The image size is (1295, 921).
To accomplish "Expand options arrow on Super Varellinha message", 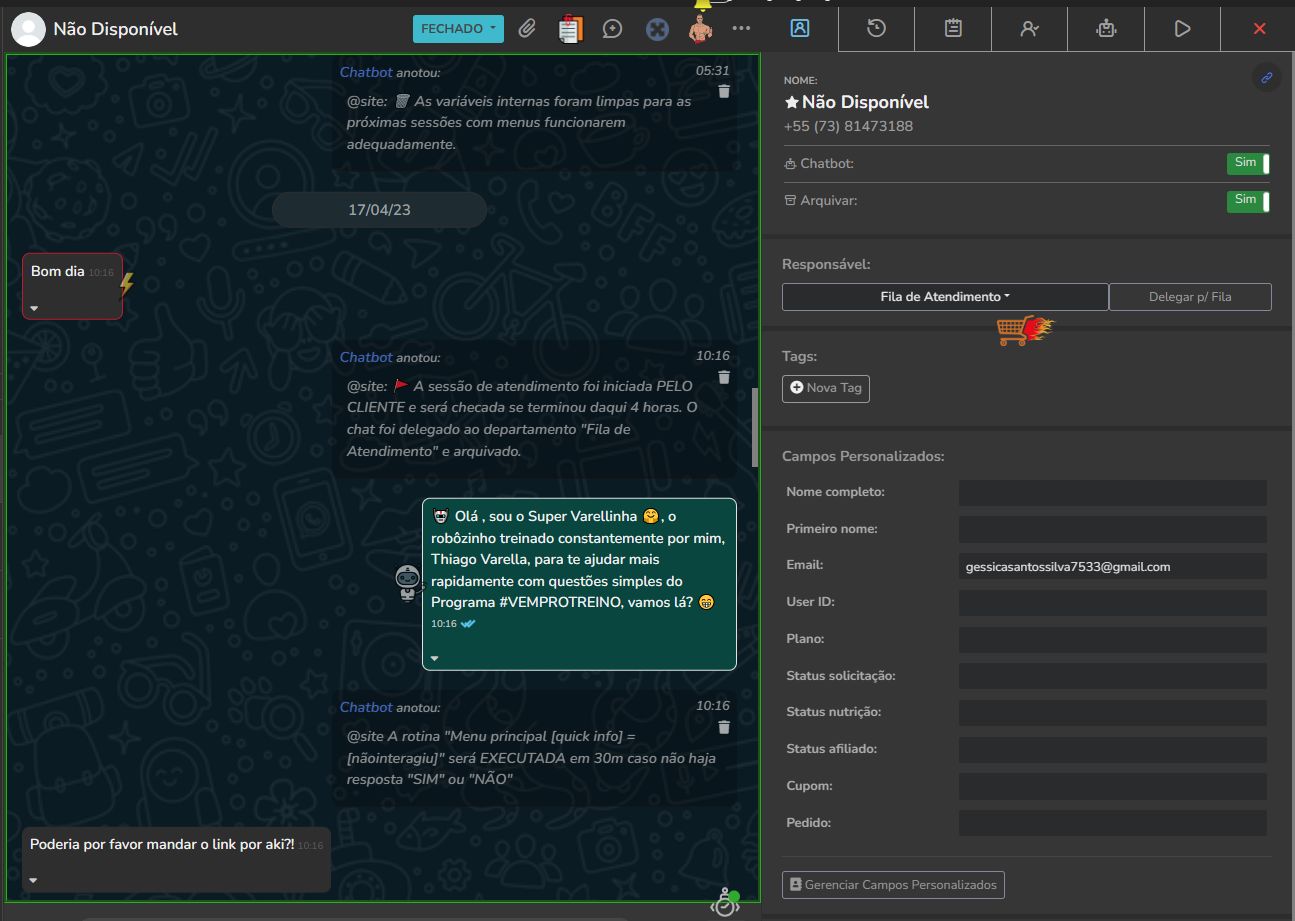I will 434,658.
